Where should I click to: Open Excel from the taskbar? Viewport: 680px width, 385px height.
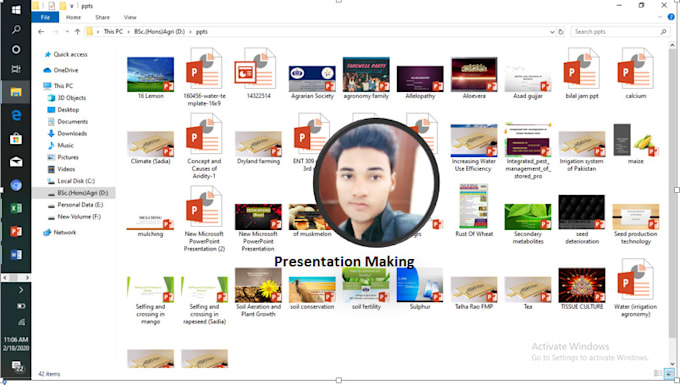16,208
